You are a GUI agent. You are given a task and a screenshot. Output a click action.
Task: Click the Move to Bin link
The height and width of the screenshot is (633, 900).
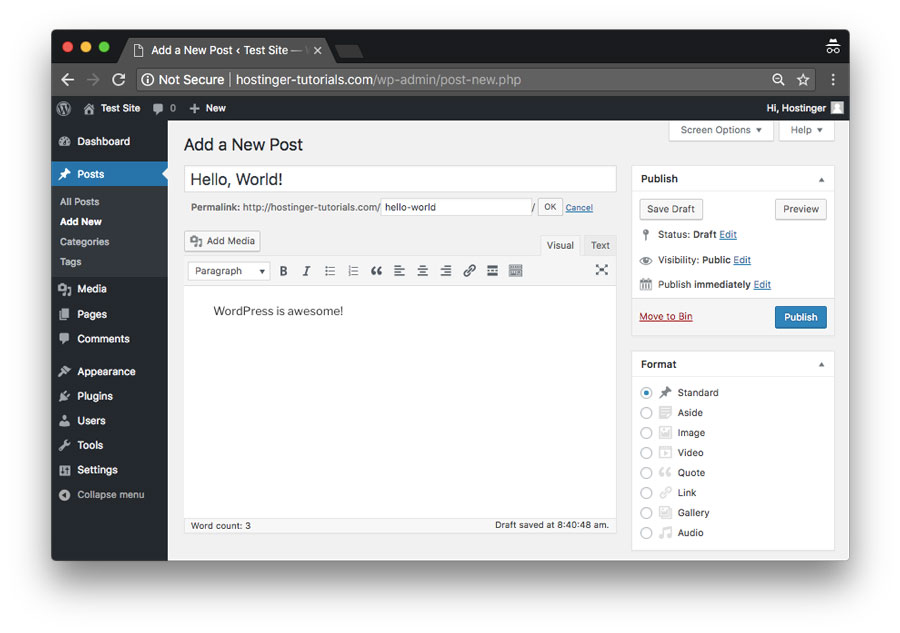coord(666,316)
